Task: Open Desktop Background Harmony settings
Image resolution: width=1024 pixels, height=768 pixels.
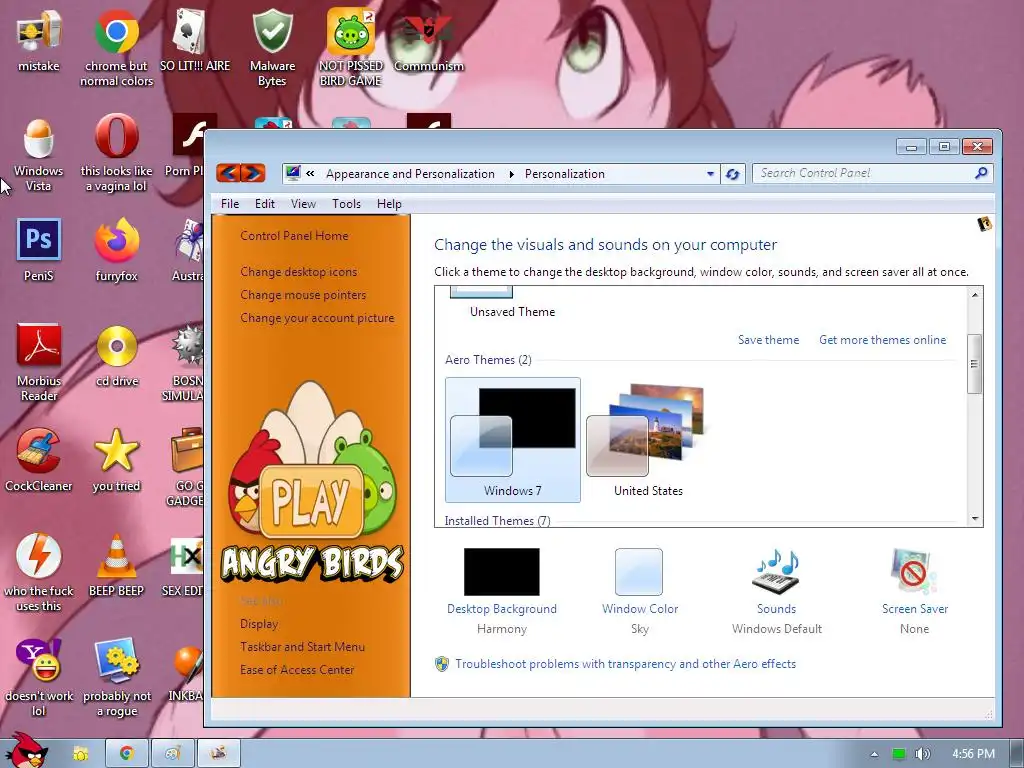Action: point(502,592)
